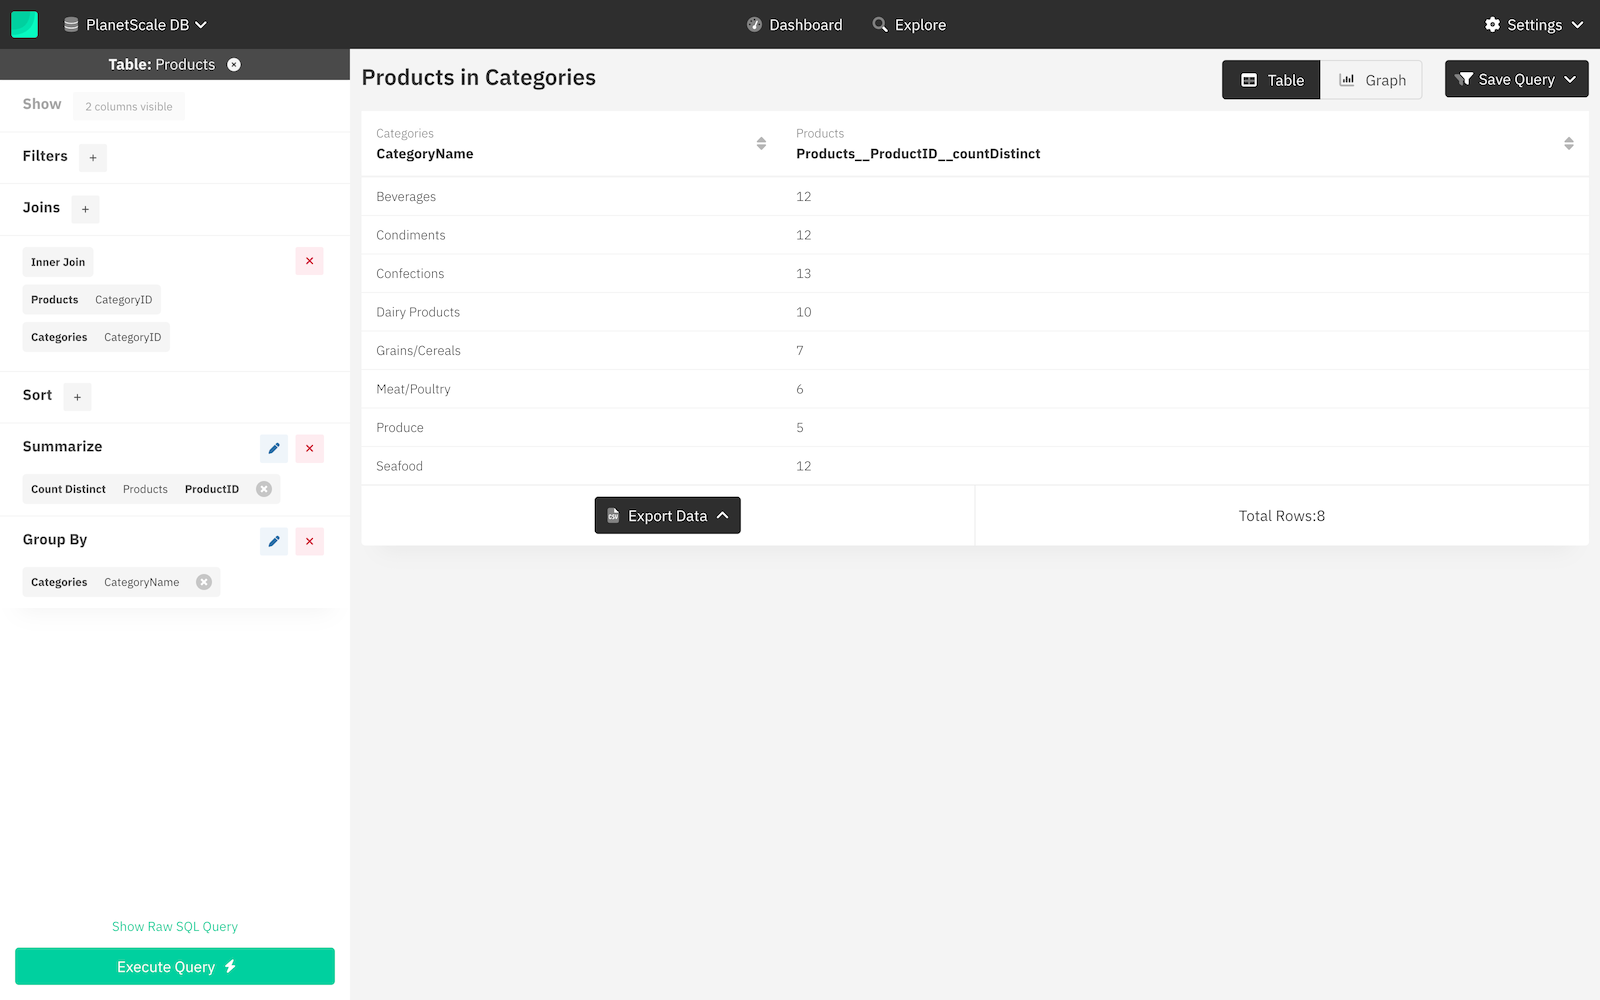The height and width of the screenshot is (1000, 1600).
Task: Sort by the CategoryName column
Action: click(x=760, y=143)
